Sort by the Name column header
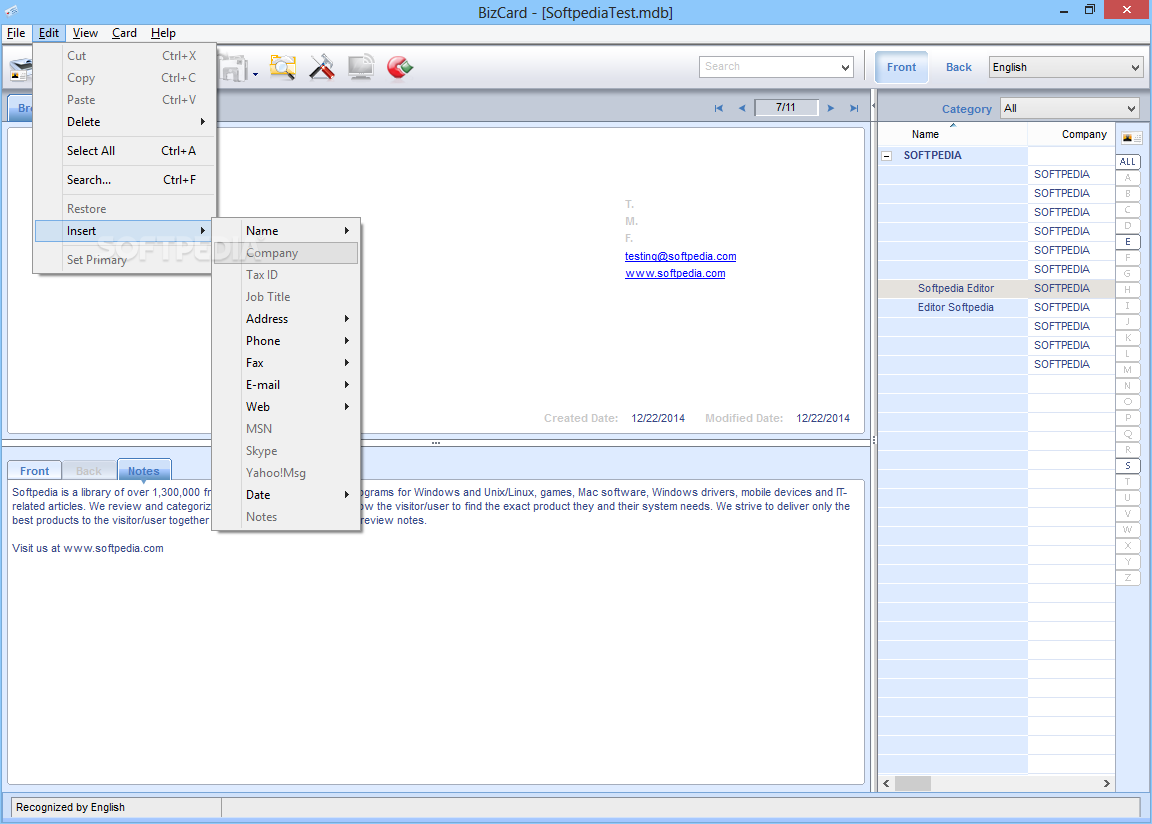Image resolution: width=1152 pixels, height=824 pixels. (x=953, y=134)
